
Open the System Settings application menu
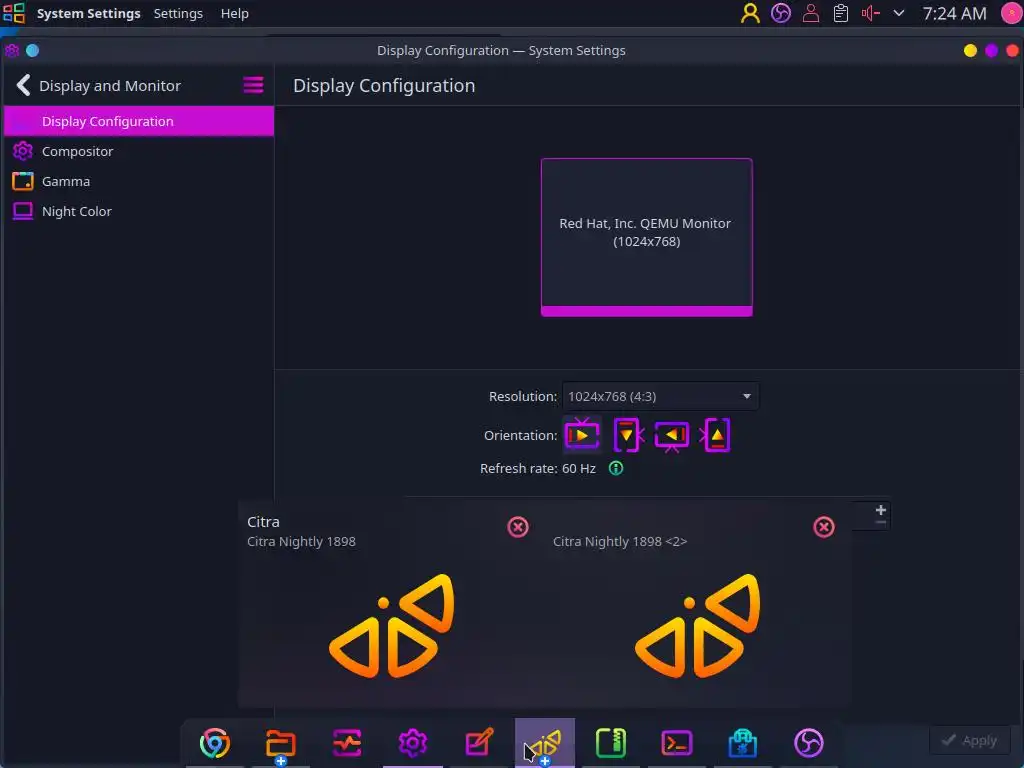coord(89,14)
